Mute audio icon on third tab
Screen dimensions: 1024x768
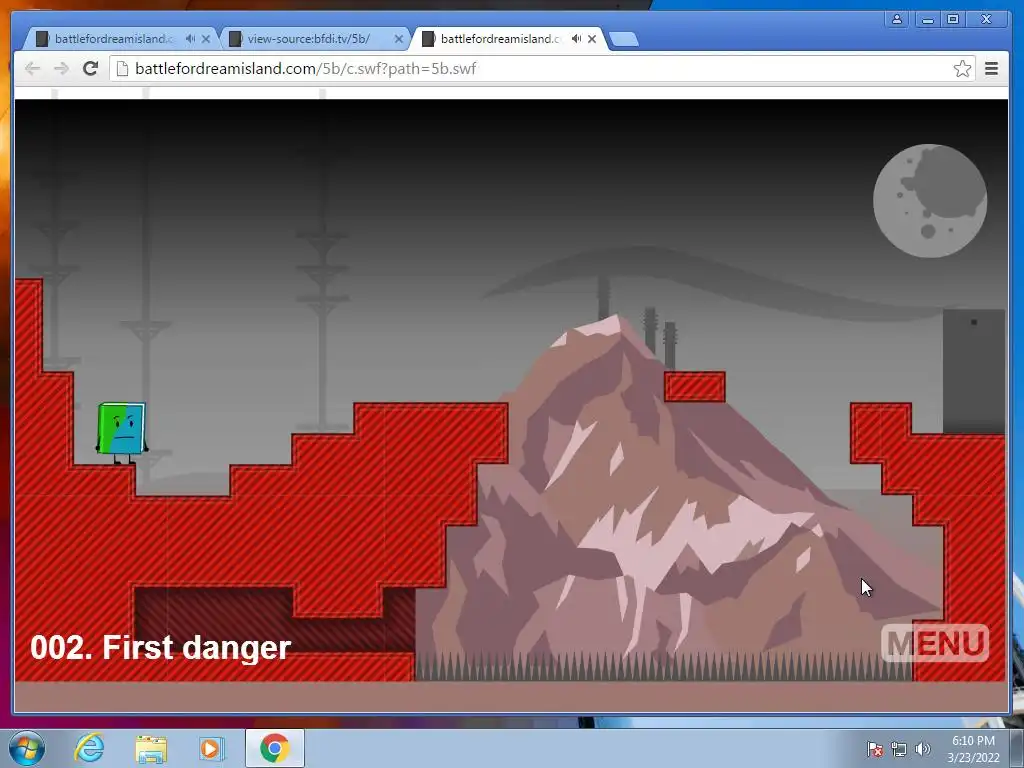576,39
